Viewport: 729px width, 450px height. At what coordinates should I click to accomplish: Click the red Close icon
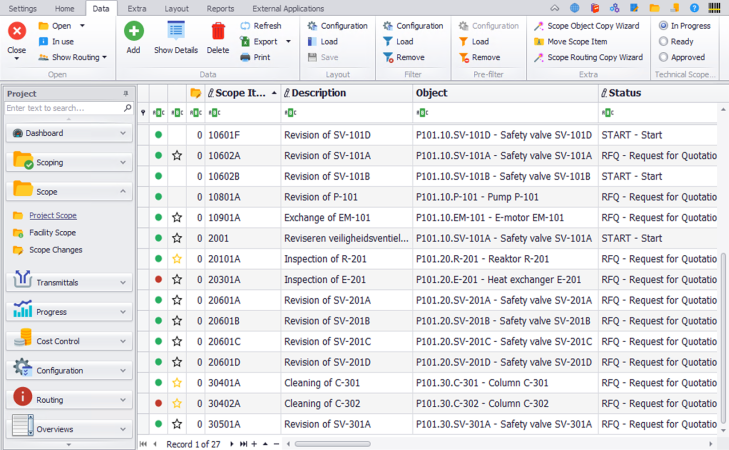coord(17,31)
